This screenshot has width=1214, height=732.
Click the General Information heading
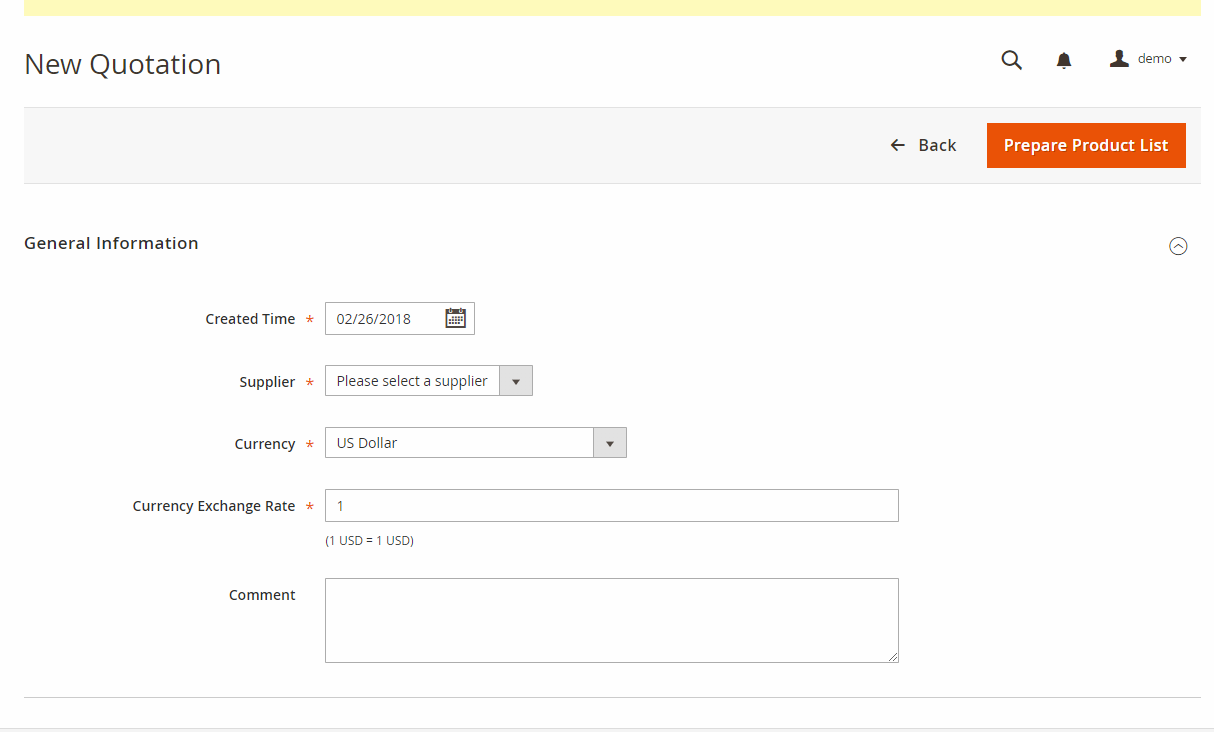tap(111, 243)
